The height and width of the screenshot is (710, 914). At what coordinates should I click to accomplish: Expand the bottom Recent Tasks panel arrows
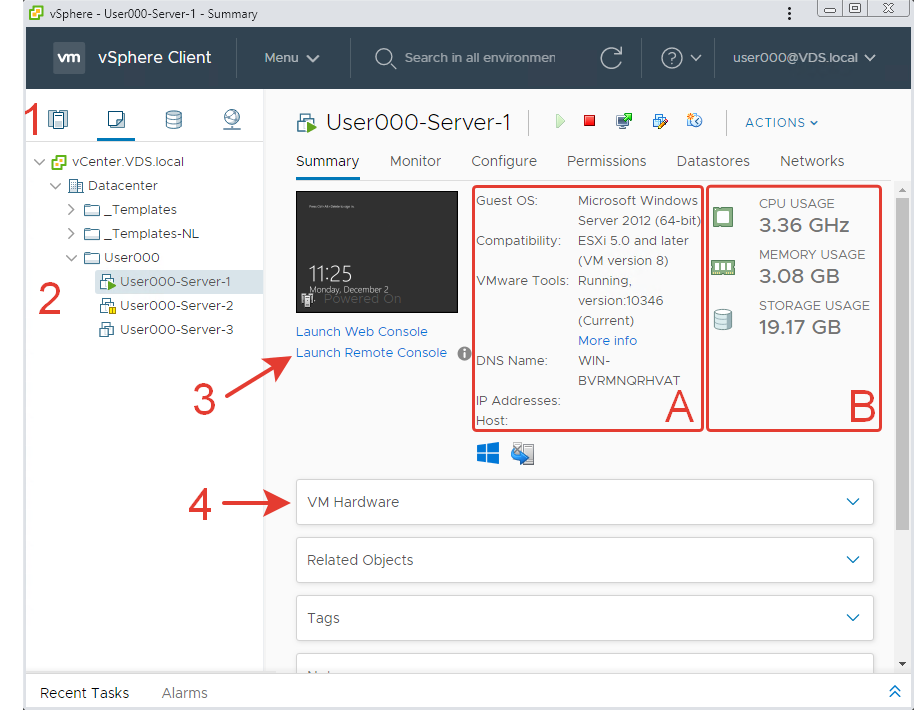[894, 691]
